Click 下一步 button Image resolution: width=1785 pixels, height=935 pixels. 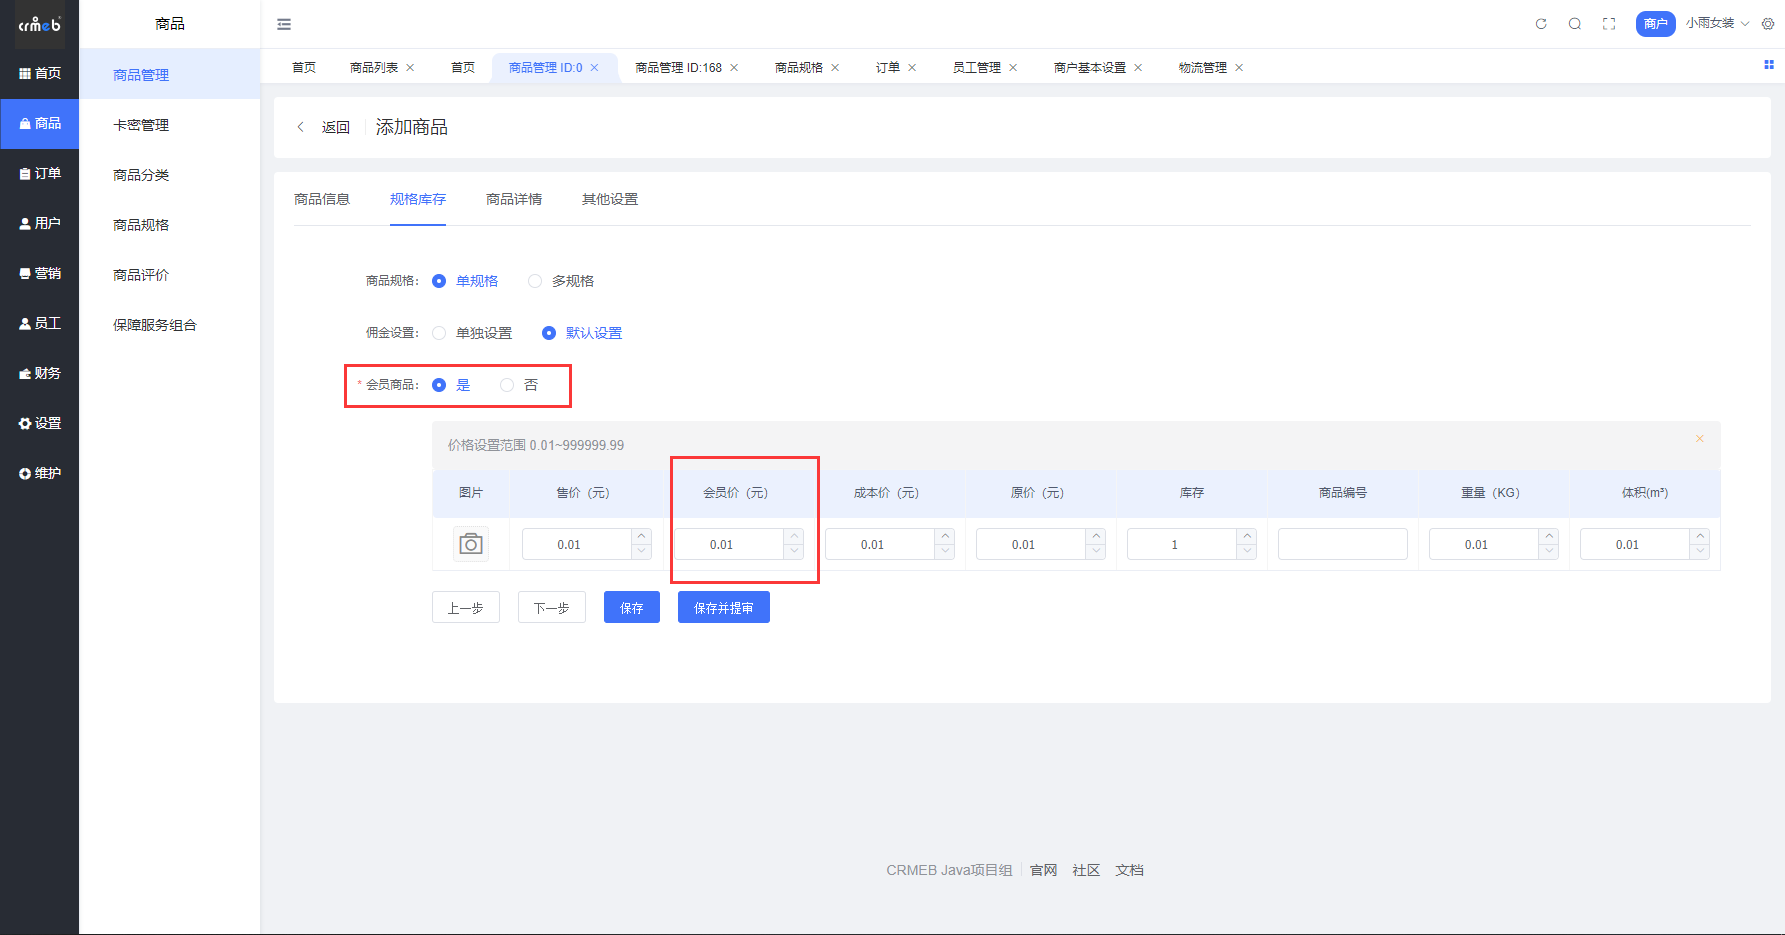pos(552,607)
